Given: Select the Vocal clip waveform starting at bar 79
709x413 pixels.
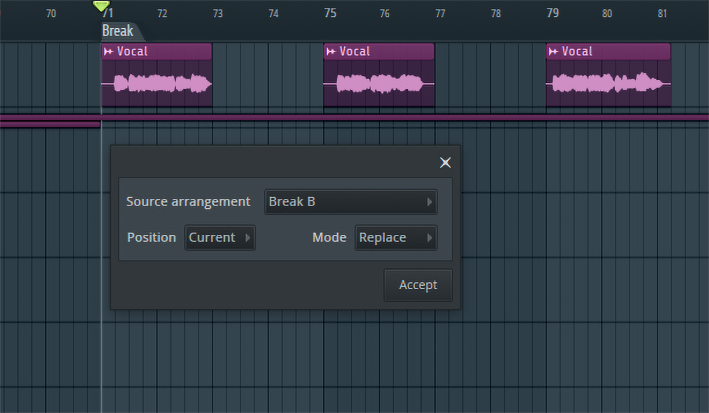Looking at the screenshot, I should (608, 85).
